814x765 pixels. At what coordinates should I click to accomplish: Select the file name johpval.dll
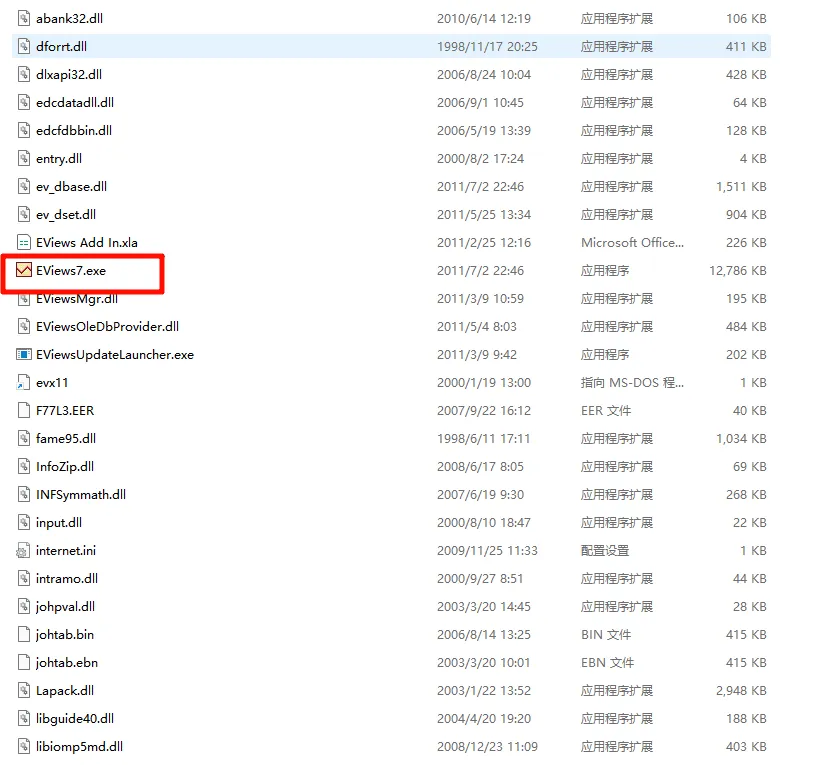[65, 607]
